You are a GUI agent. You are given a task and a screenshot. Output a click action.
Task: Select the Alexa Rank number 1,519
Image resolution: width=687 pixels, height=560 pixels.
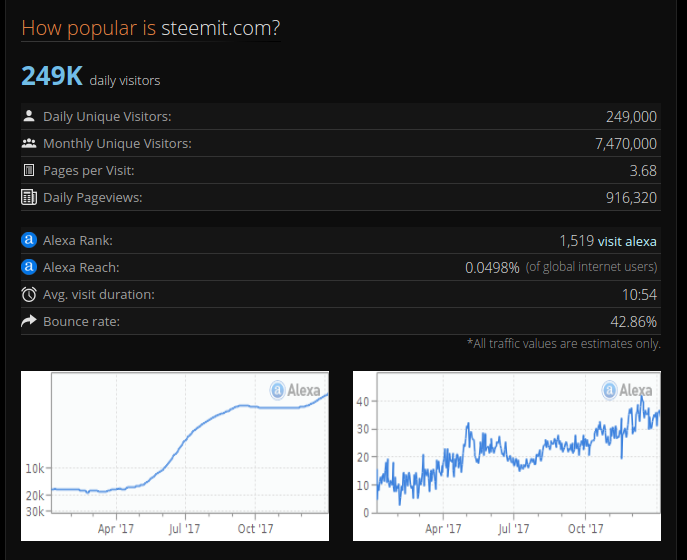tap(576, 241)
